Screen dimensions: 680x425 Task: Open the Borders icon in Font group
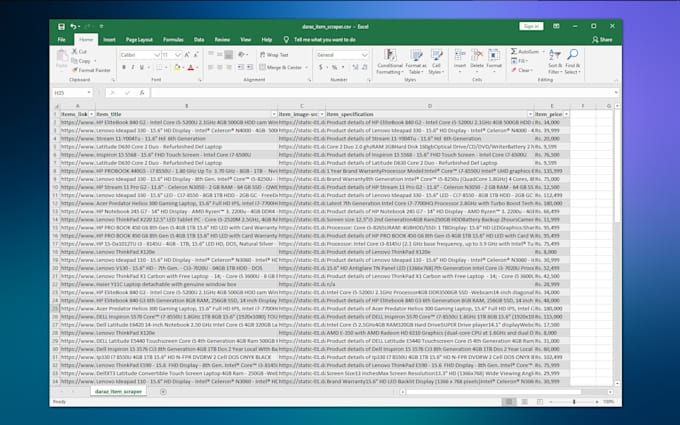159,67
